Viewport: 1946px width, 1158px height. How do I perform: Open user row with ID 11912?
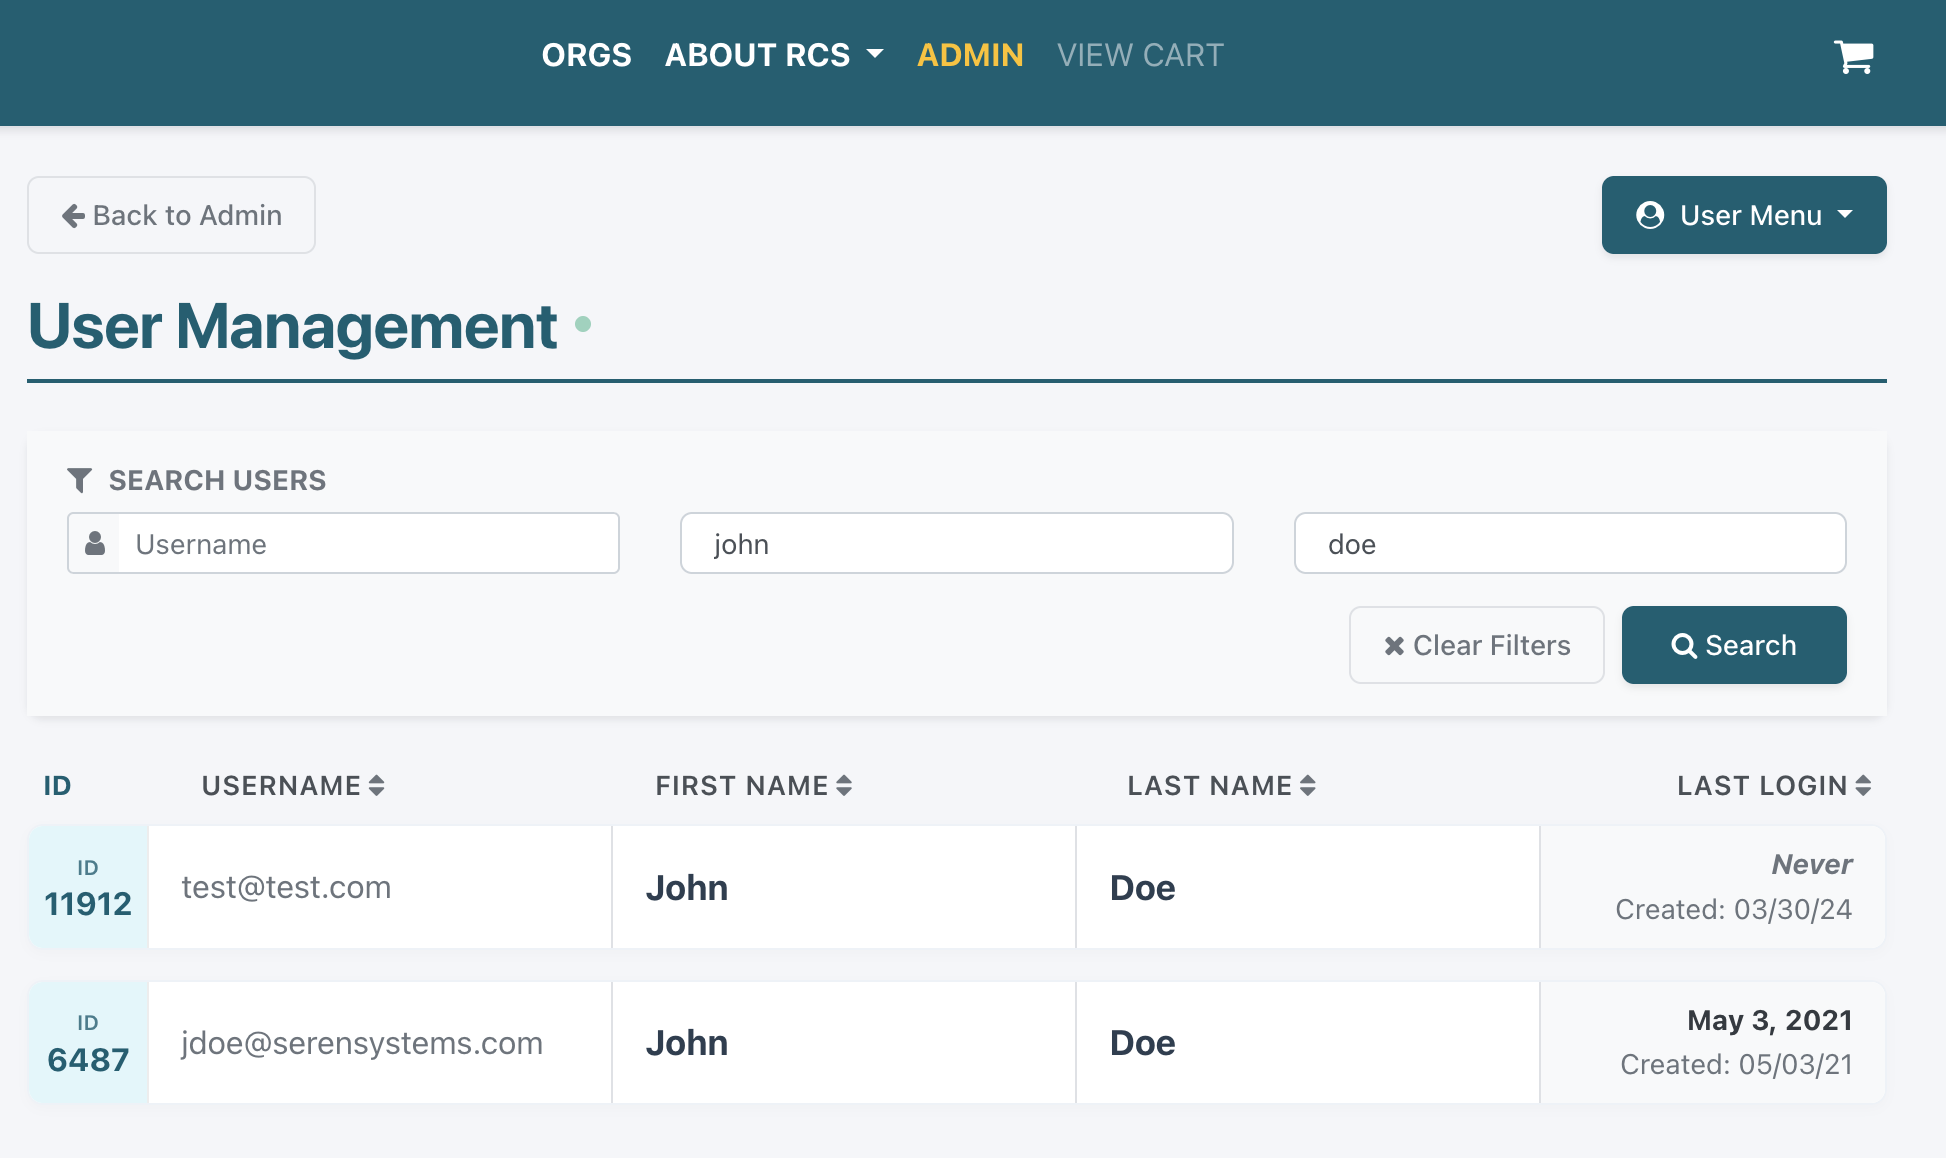click(x=956, y=887)
